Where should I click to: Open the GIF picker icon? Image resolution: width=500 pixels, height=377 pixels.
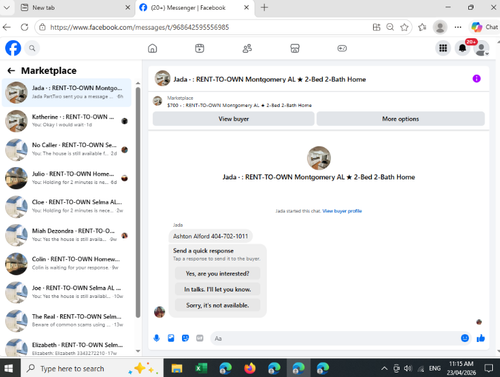[200, 338]
